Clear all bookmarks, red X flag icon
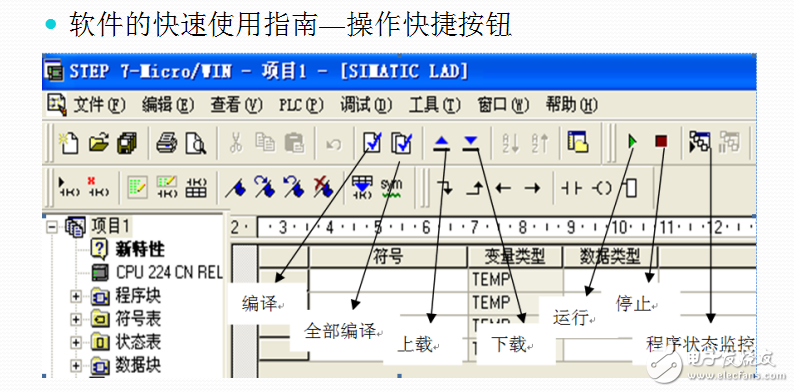This screenshot has width=794, height=392. (323, 187)
